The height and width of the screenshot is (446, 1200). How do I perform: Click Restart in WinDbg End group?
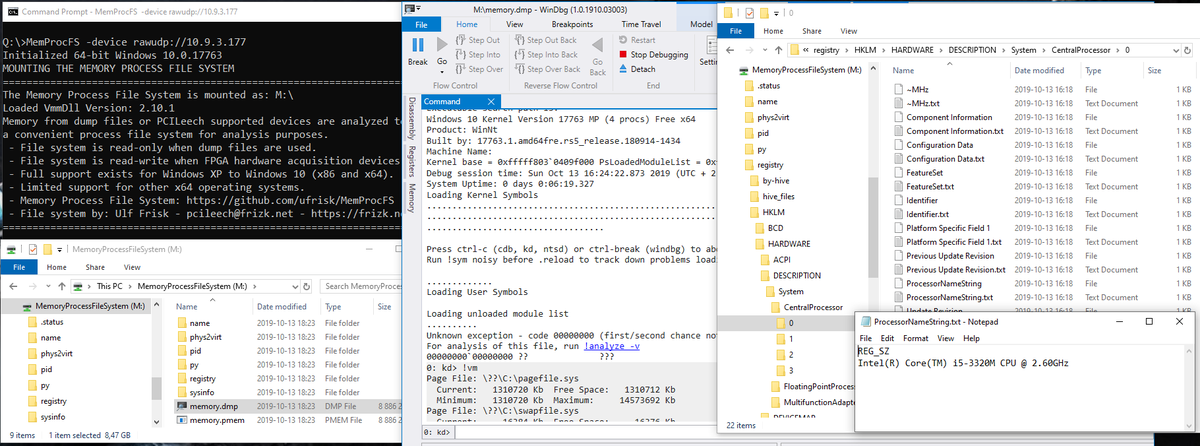[x=637, y=40]
